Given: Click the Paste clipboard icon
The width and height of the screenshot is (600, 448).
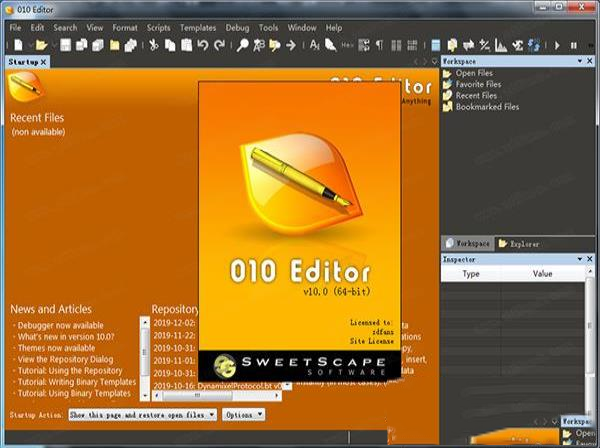Looking at the screenshot, I should coord(186,45).
